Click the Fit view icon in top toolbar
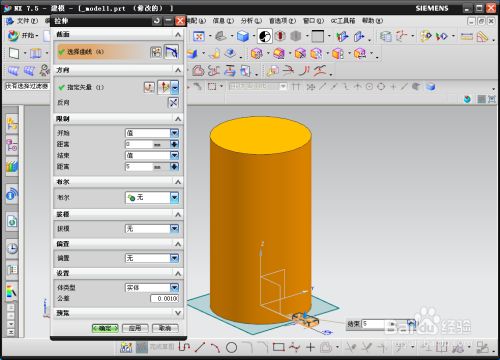The image size is (500, 360). pyautogui.click(x=199, y=36)
